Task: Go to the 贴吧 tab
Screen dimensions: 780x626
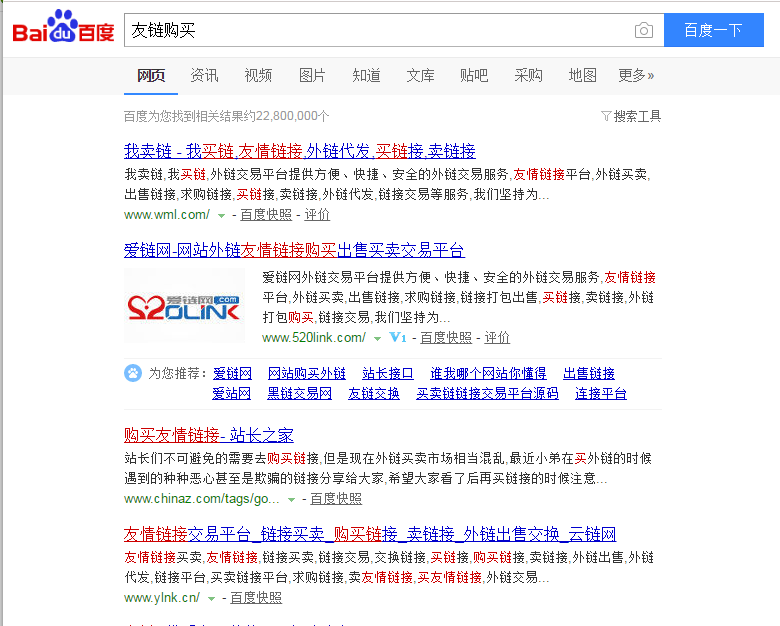Action: pyautogui.click(x=474, y=76)
